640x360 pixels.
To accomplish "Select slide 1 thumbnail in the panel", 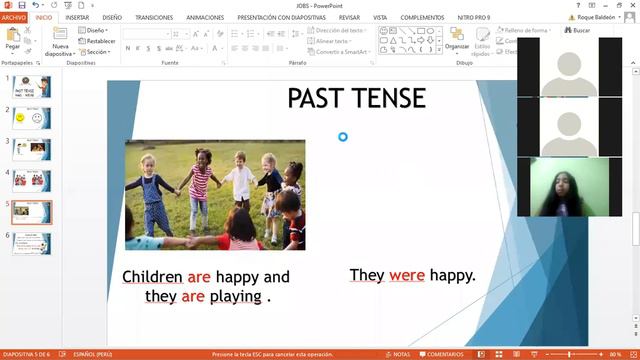I will click(31, 87).
